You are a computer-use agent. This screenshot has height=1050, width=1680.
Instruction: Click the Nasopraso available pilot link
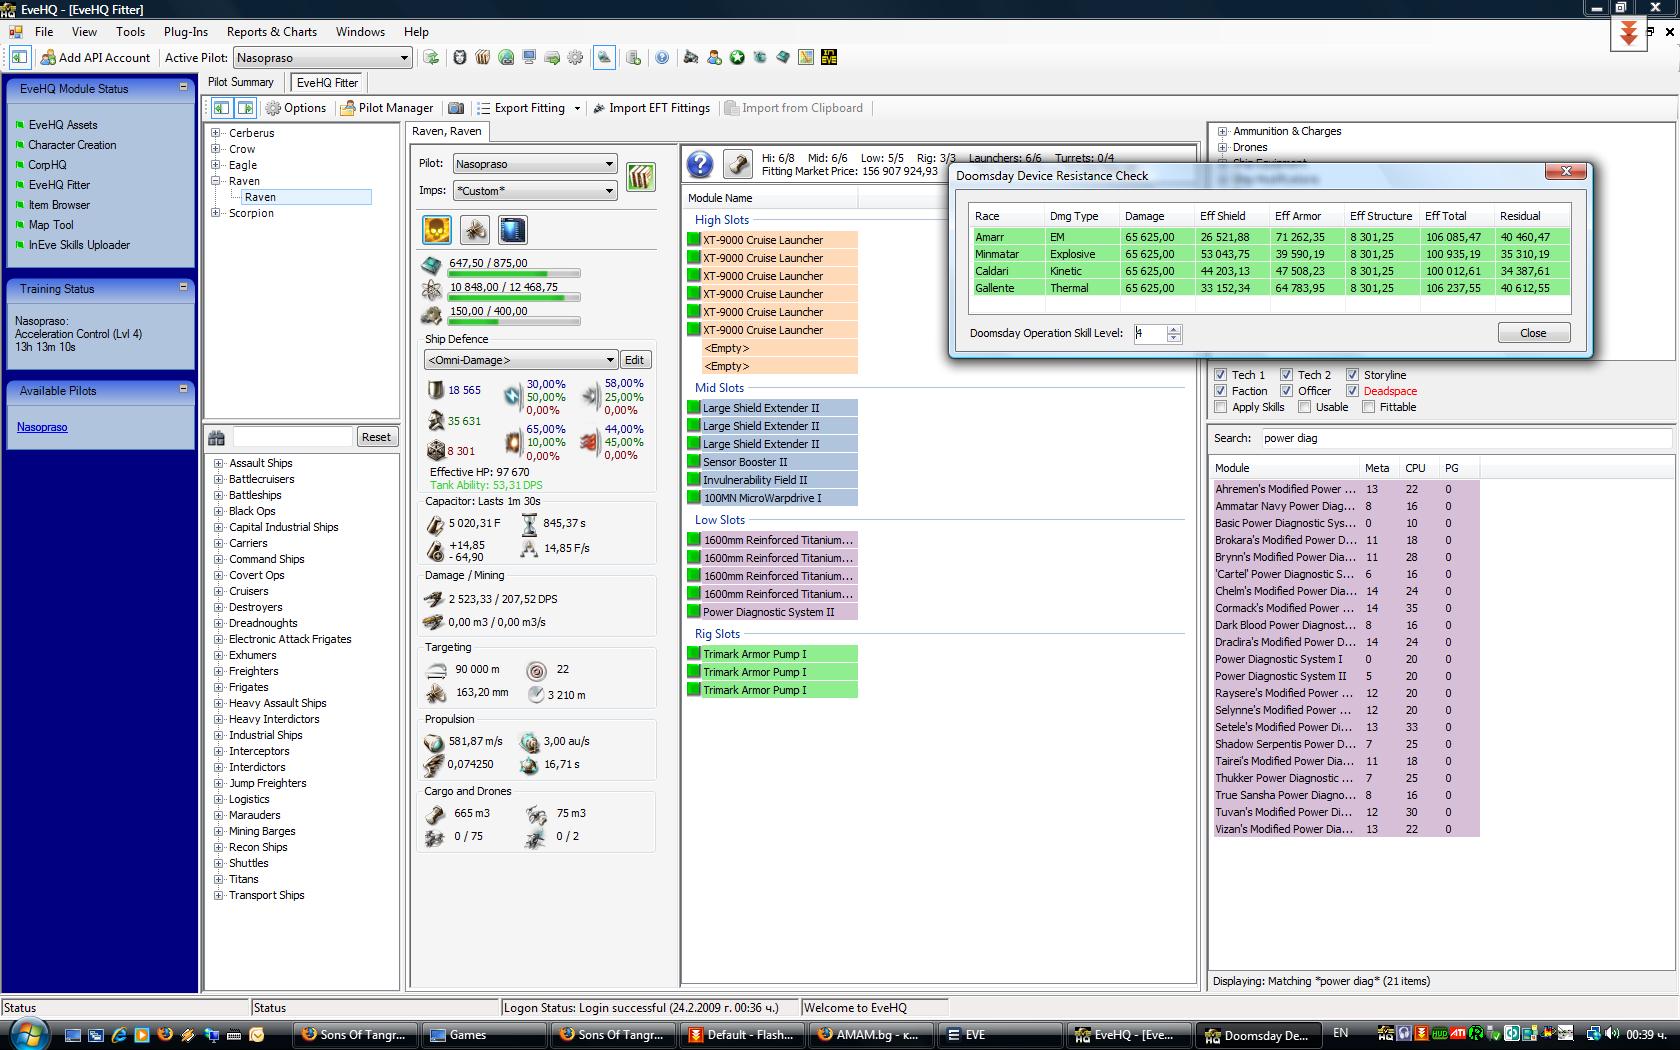42,427
